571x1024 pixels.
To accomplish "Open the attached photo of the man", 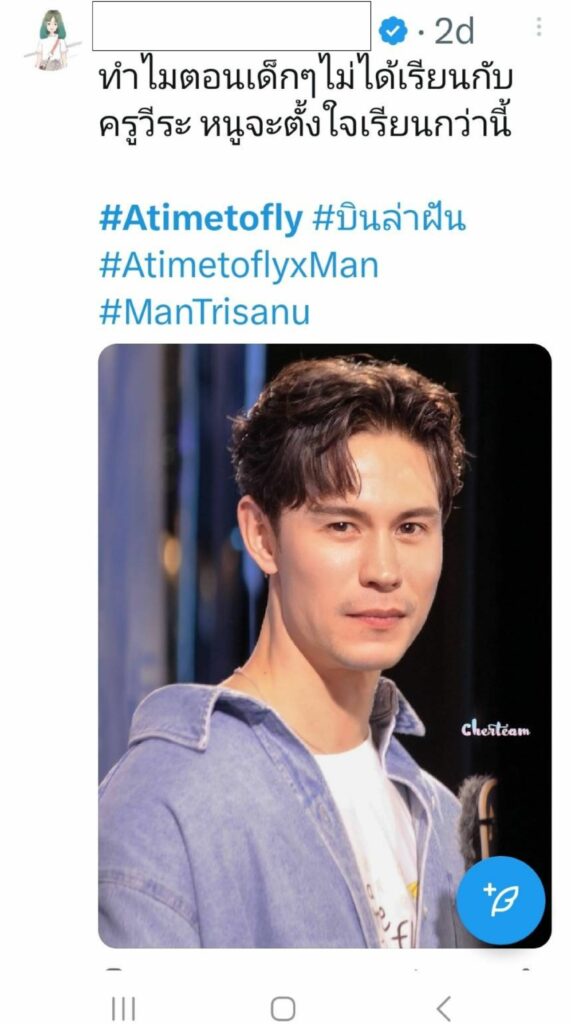I will (x=325, y=645).
